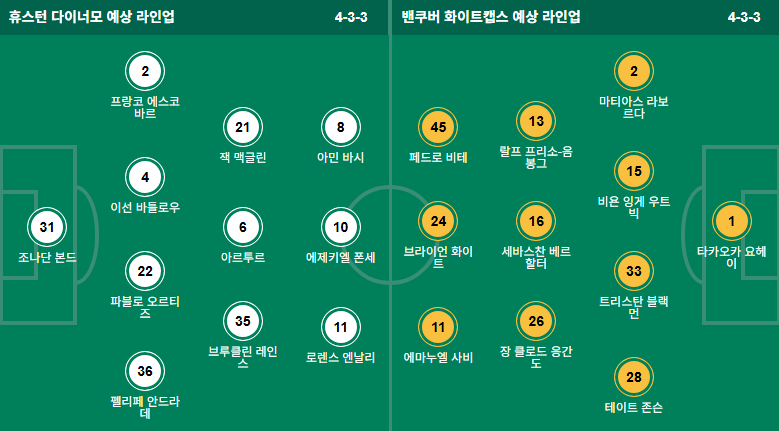Select Houston goalkeeper number 31 badge
Screen dimensions: 779x431
(x=47, y=227)
